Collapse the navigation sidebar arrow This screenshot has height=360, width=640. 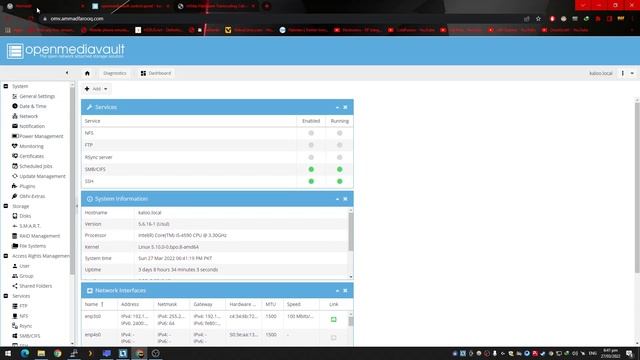click(x=67, y=73)
